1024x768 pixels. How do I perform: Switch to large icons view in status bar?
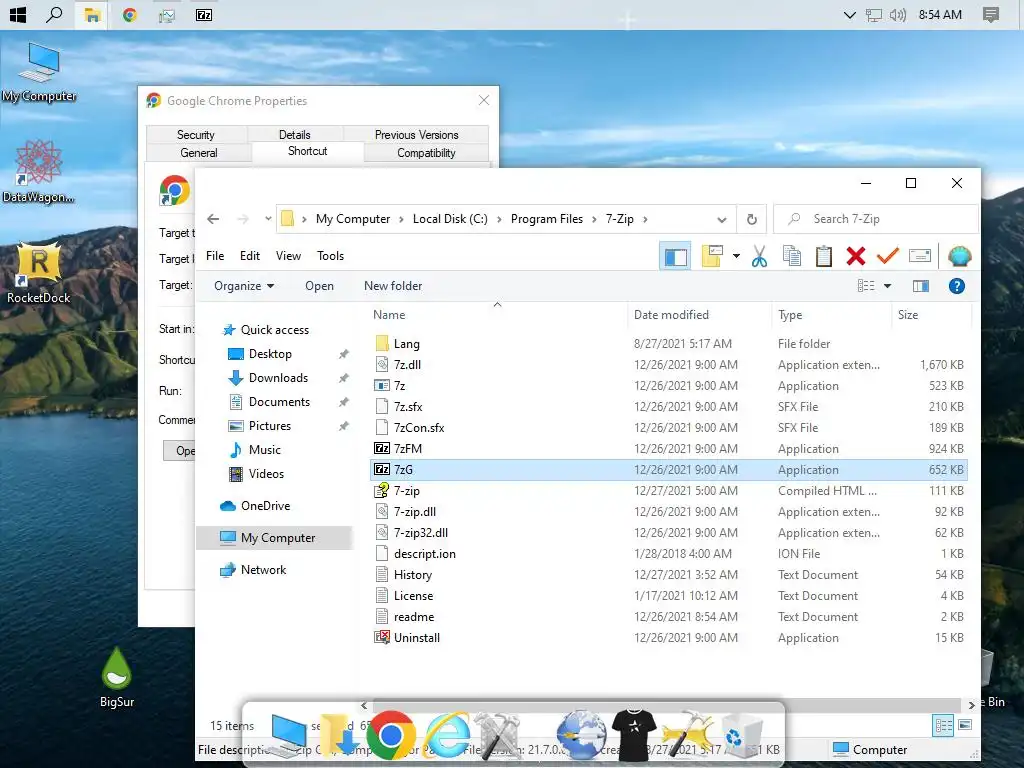(965, 725)
